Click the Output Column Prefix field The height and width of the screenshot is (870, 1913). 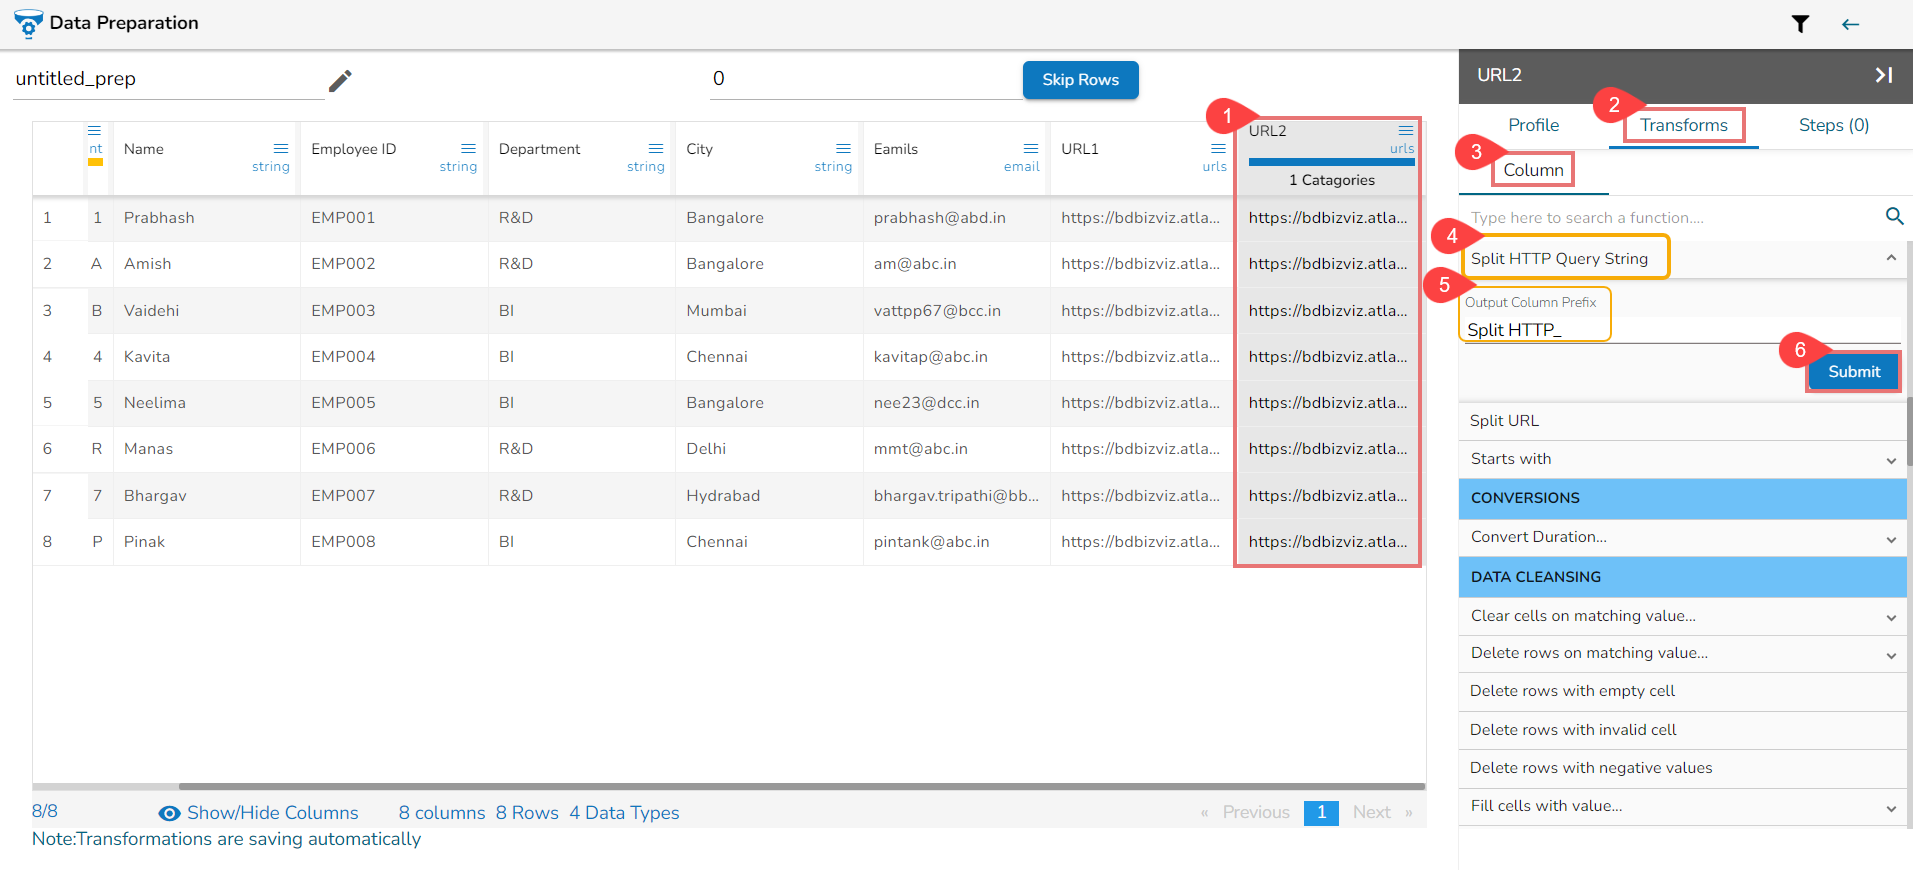tap(1680, 330)
